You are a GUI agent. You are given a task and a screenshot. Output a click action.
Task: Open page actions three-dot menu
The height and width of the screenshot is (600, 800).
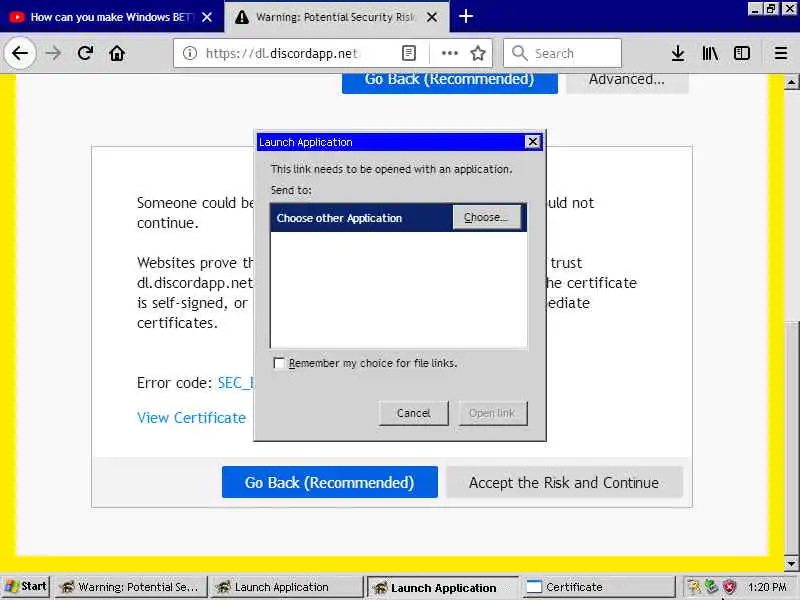[x=449, y=53]
